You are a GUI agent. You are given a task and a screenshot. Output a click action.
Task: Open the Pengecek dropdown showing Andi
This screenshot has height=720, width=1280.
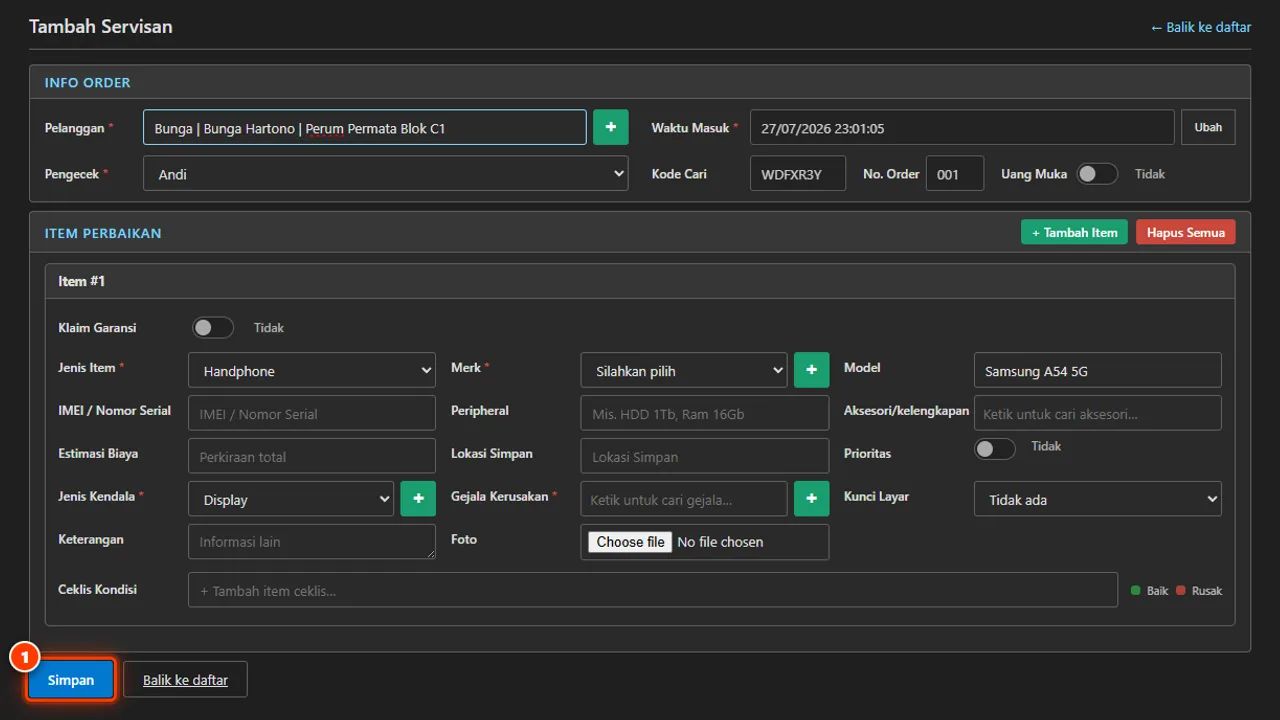[386, 174]
